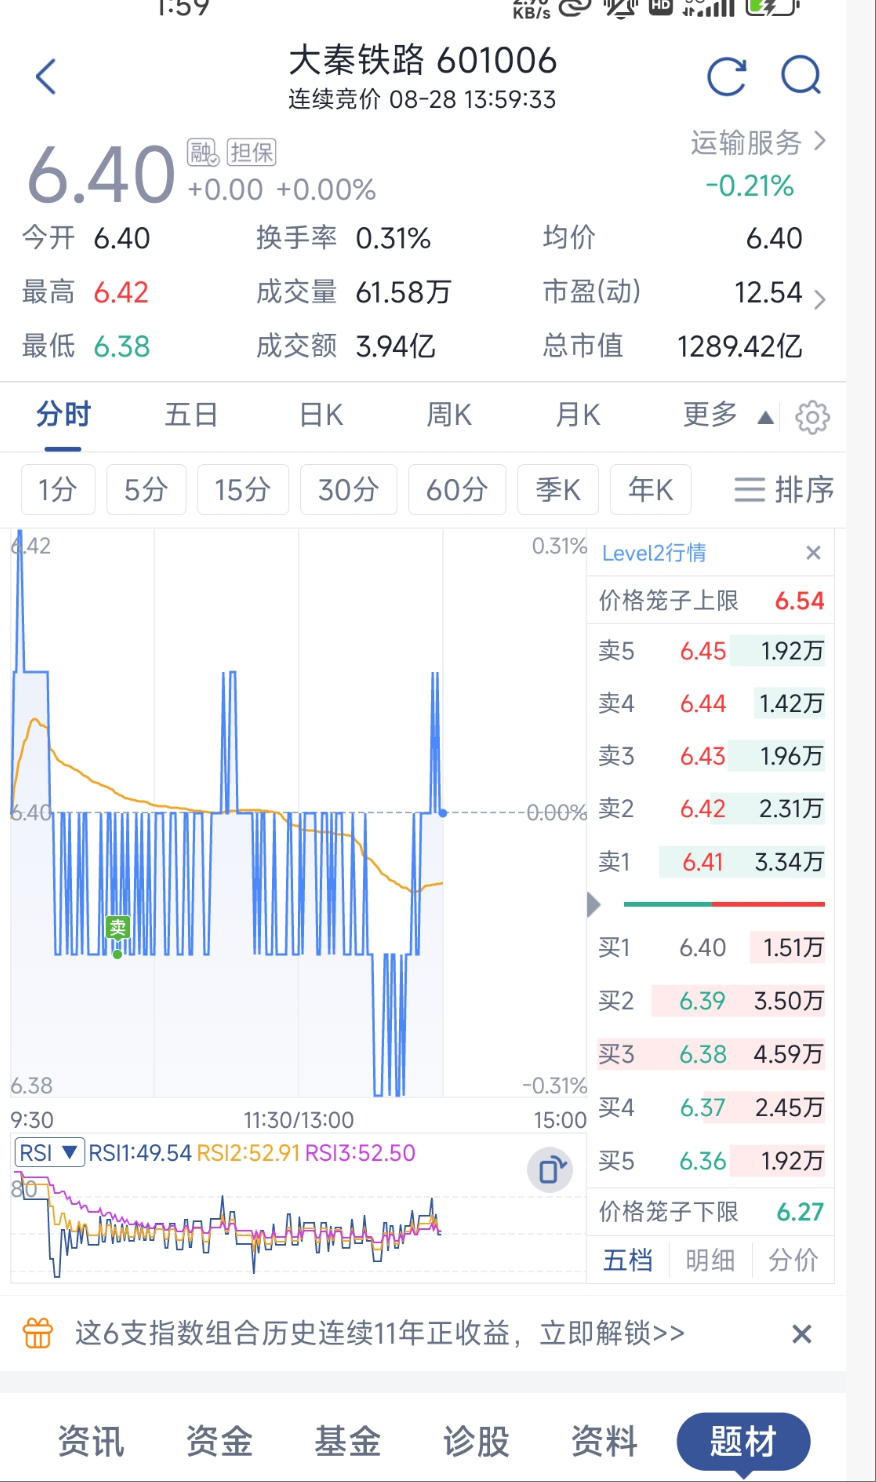Select 季K period button
Image resolution: width=876 pixels, height=1482 pixels.
pos(558,489)
